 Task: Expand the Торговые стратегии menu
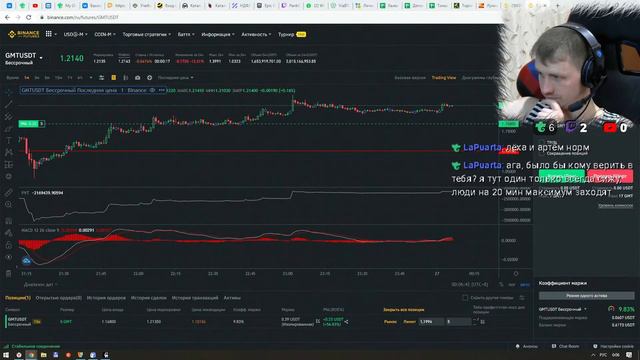[x=147, y=34]
